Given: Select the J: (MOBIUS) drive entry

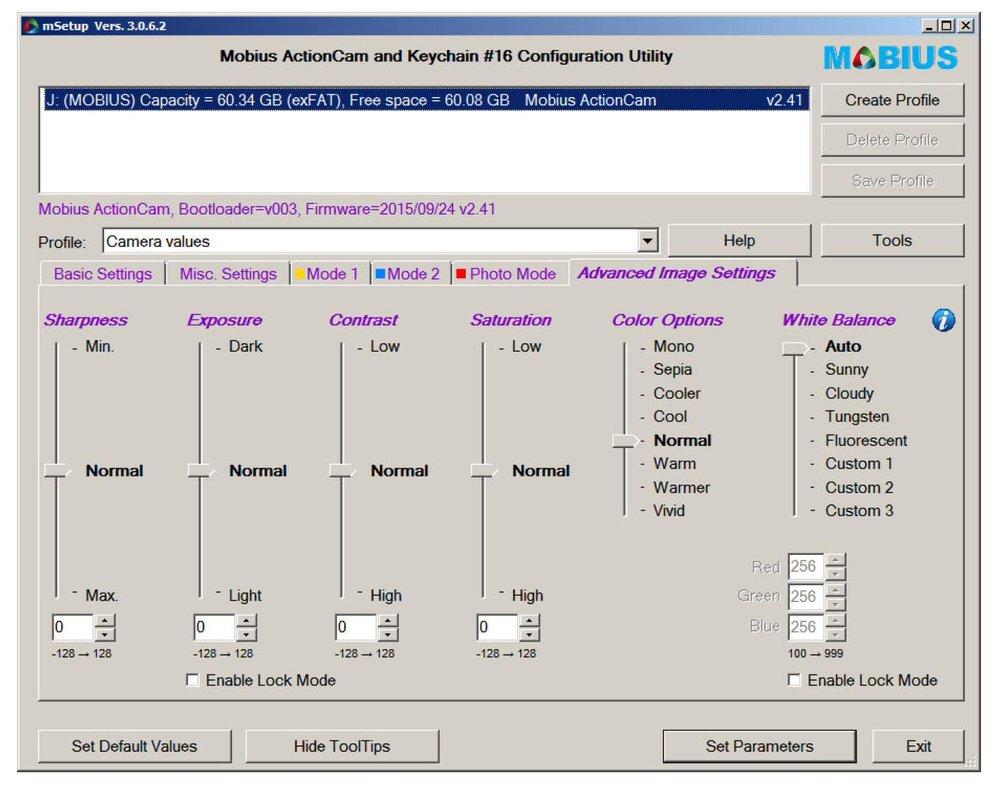Looking at the screenshot, I should click(x=426, y=100).
